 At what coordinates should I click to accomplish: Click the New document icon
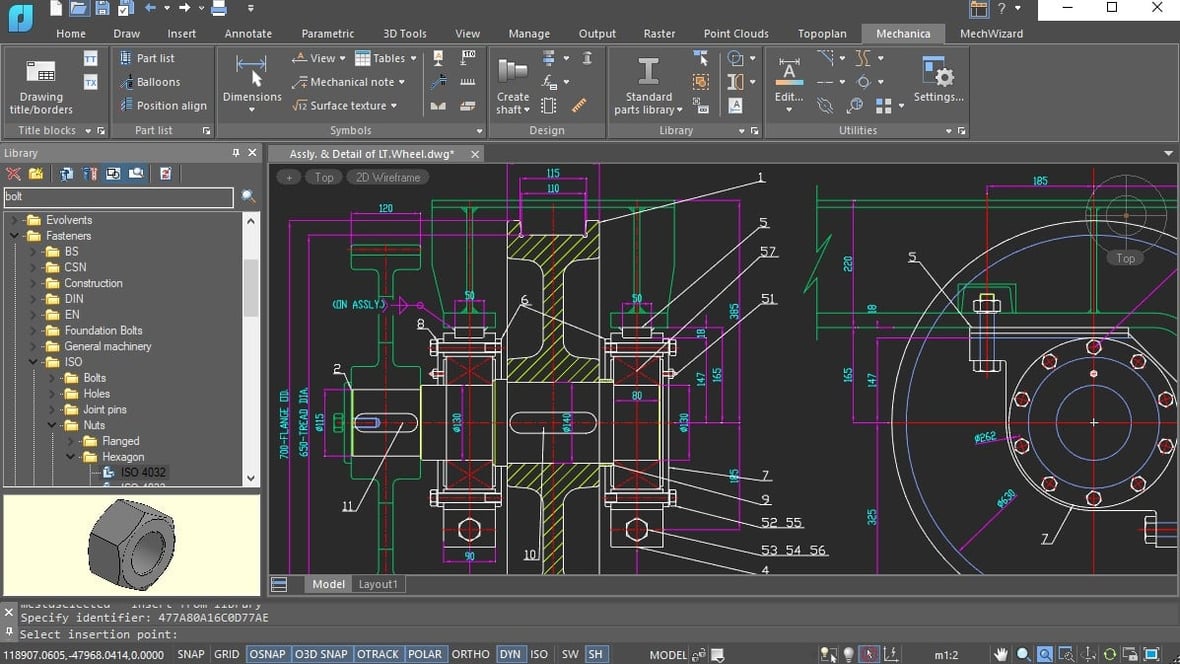[56, 8]
